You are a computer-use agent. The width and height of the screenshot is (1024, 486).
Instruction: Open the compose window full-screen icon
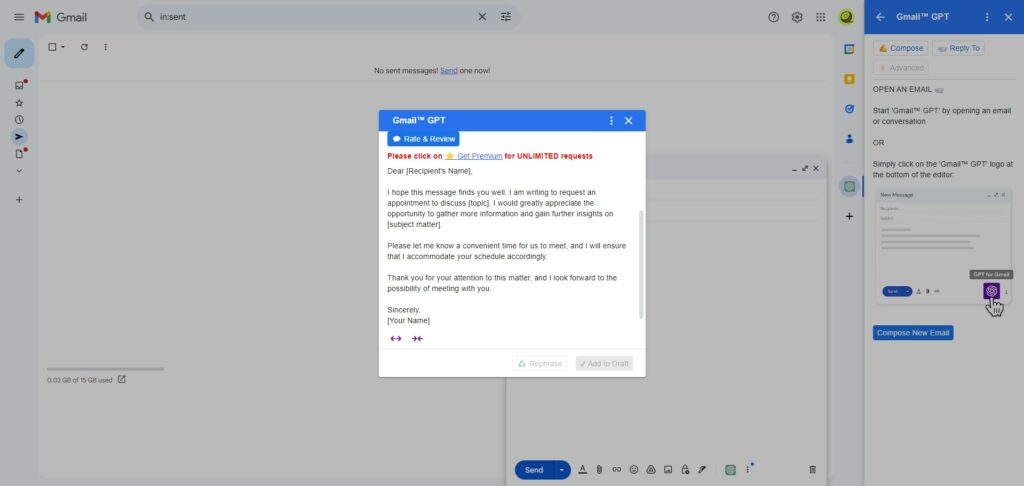pyautogui.click(x=805, y=168)
